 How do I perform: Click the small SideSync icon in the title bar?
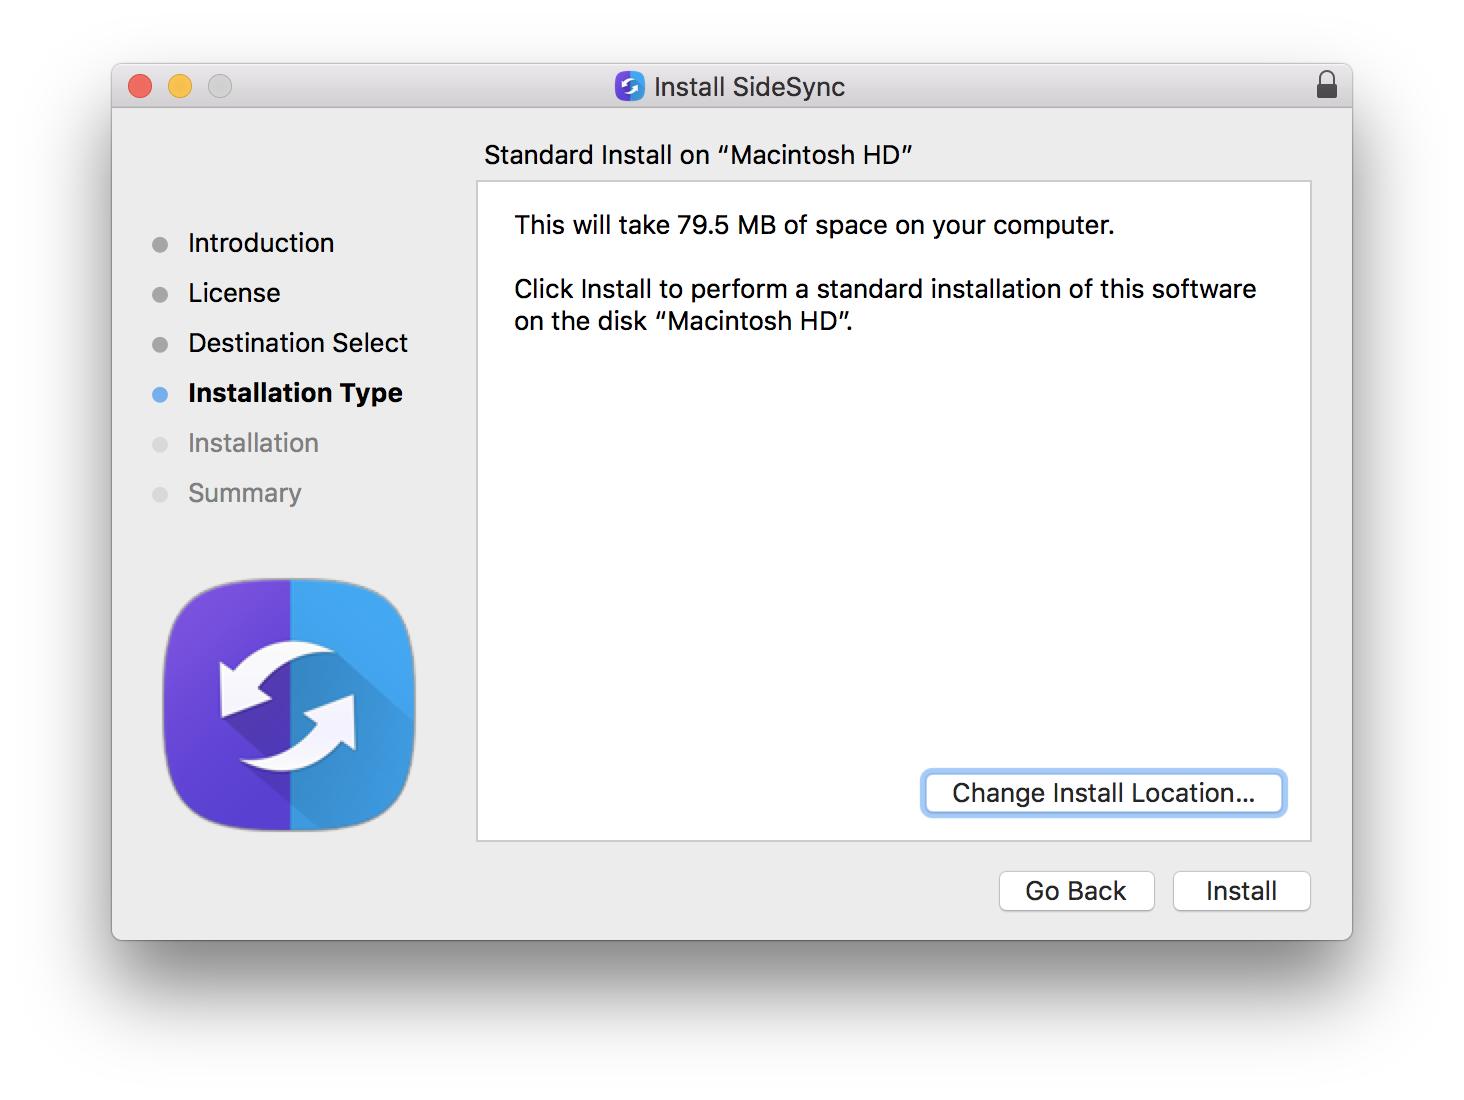[x=629, y=87]
